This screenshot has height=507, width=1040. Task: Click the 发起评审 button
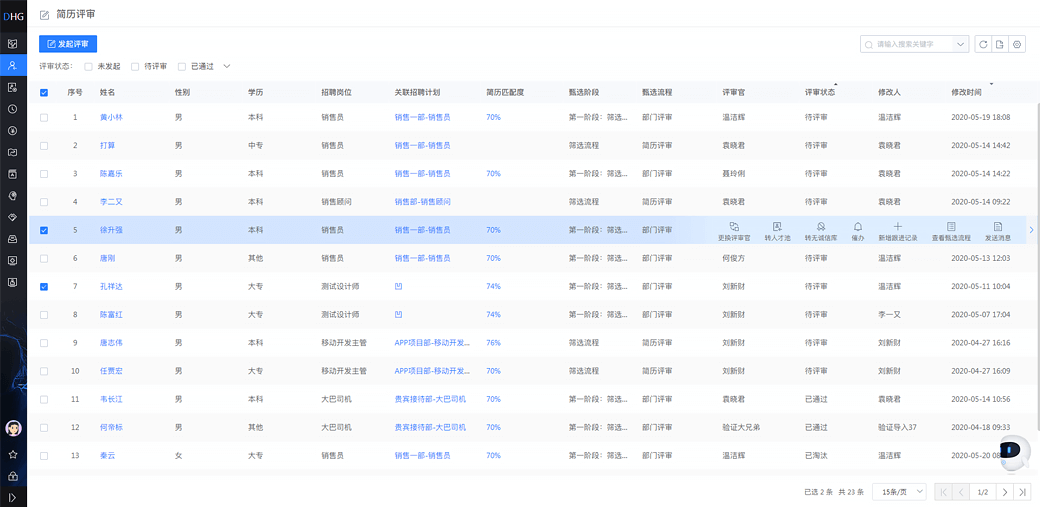click(x=68, y=44)
